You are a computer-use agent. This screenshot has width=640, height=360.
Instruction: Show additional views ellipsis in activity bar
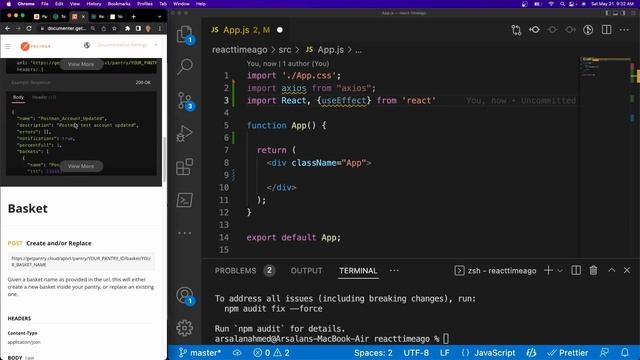(x=184, y=233)
